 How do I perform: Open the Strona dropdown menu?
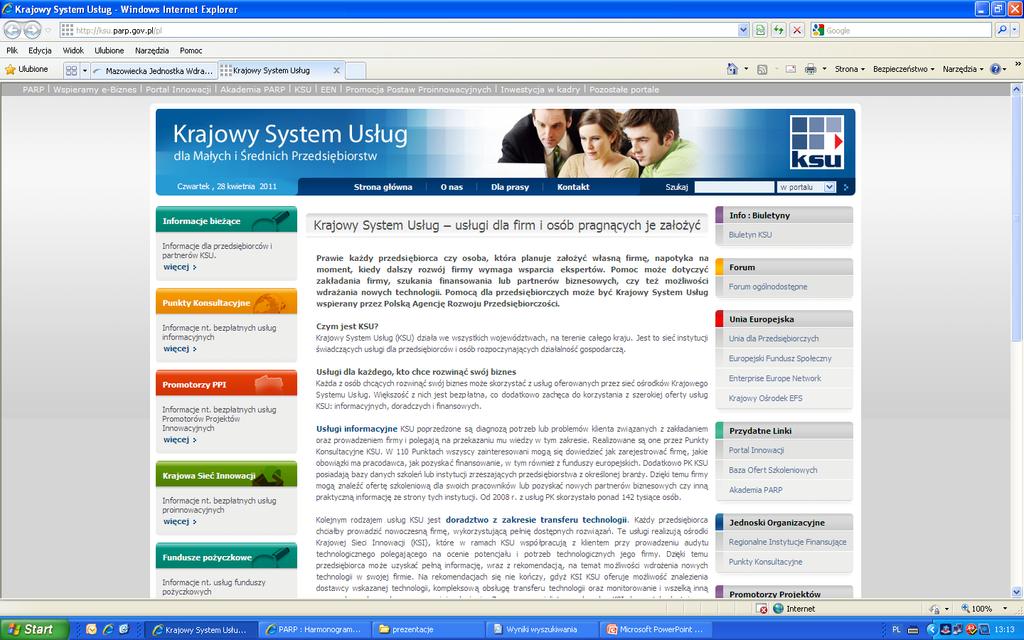(x=849, y=69)
